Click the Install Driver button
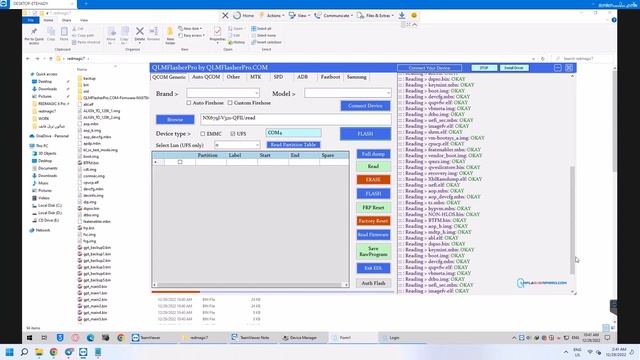The image size is (640, 360). [514, 68]
